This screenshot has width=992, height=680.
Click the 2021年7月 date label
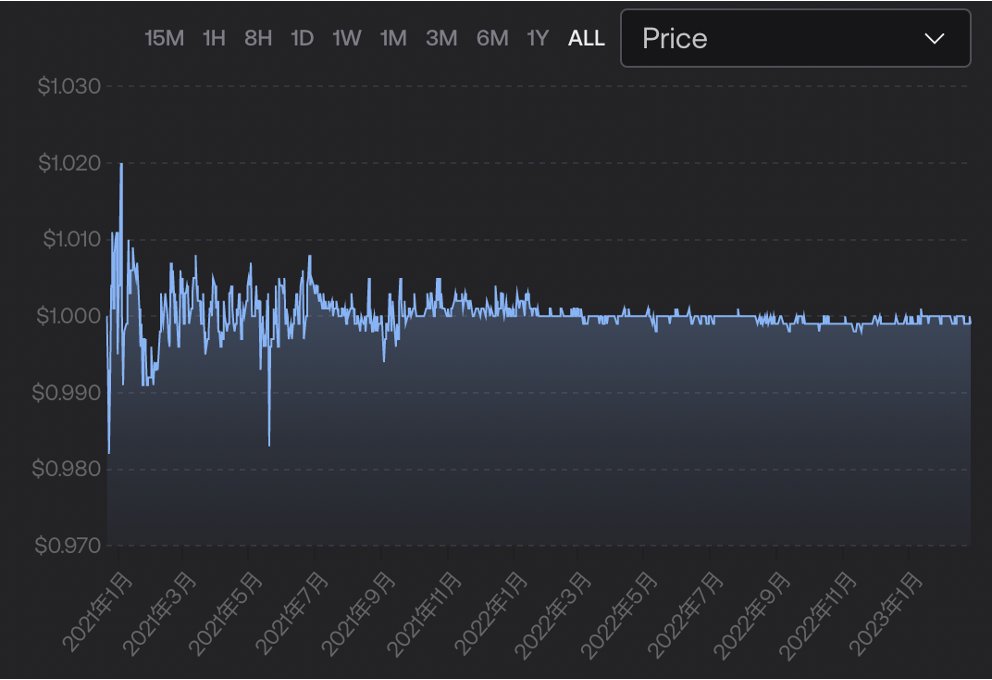(x=292, y=614)
